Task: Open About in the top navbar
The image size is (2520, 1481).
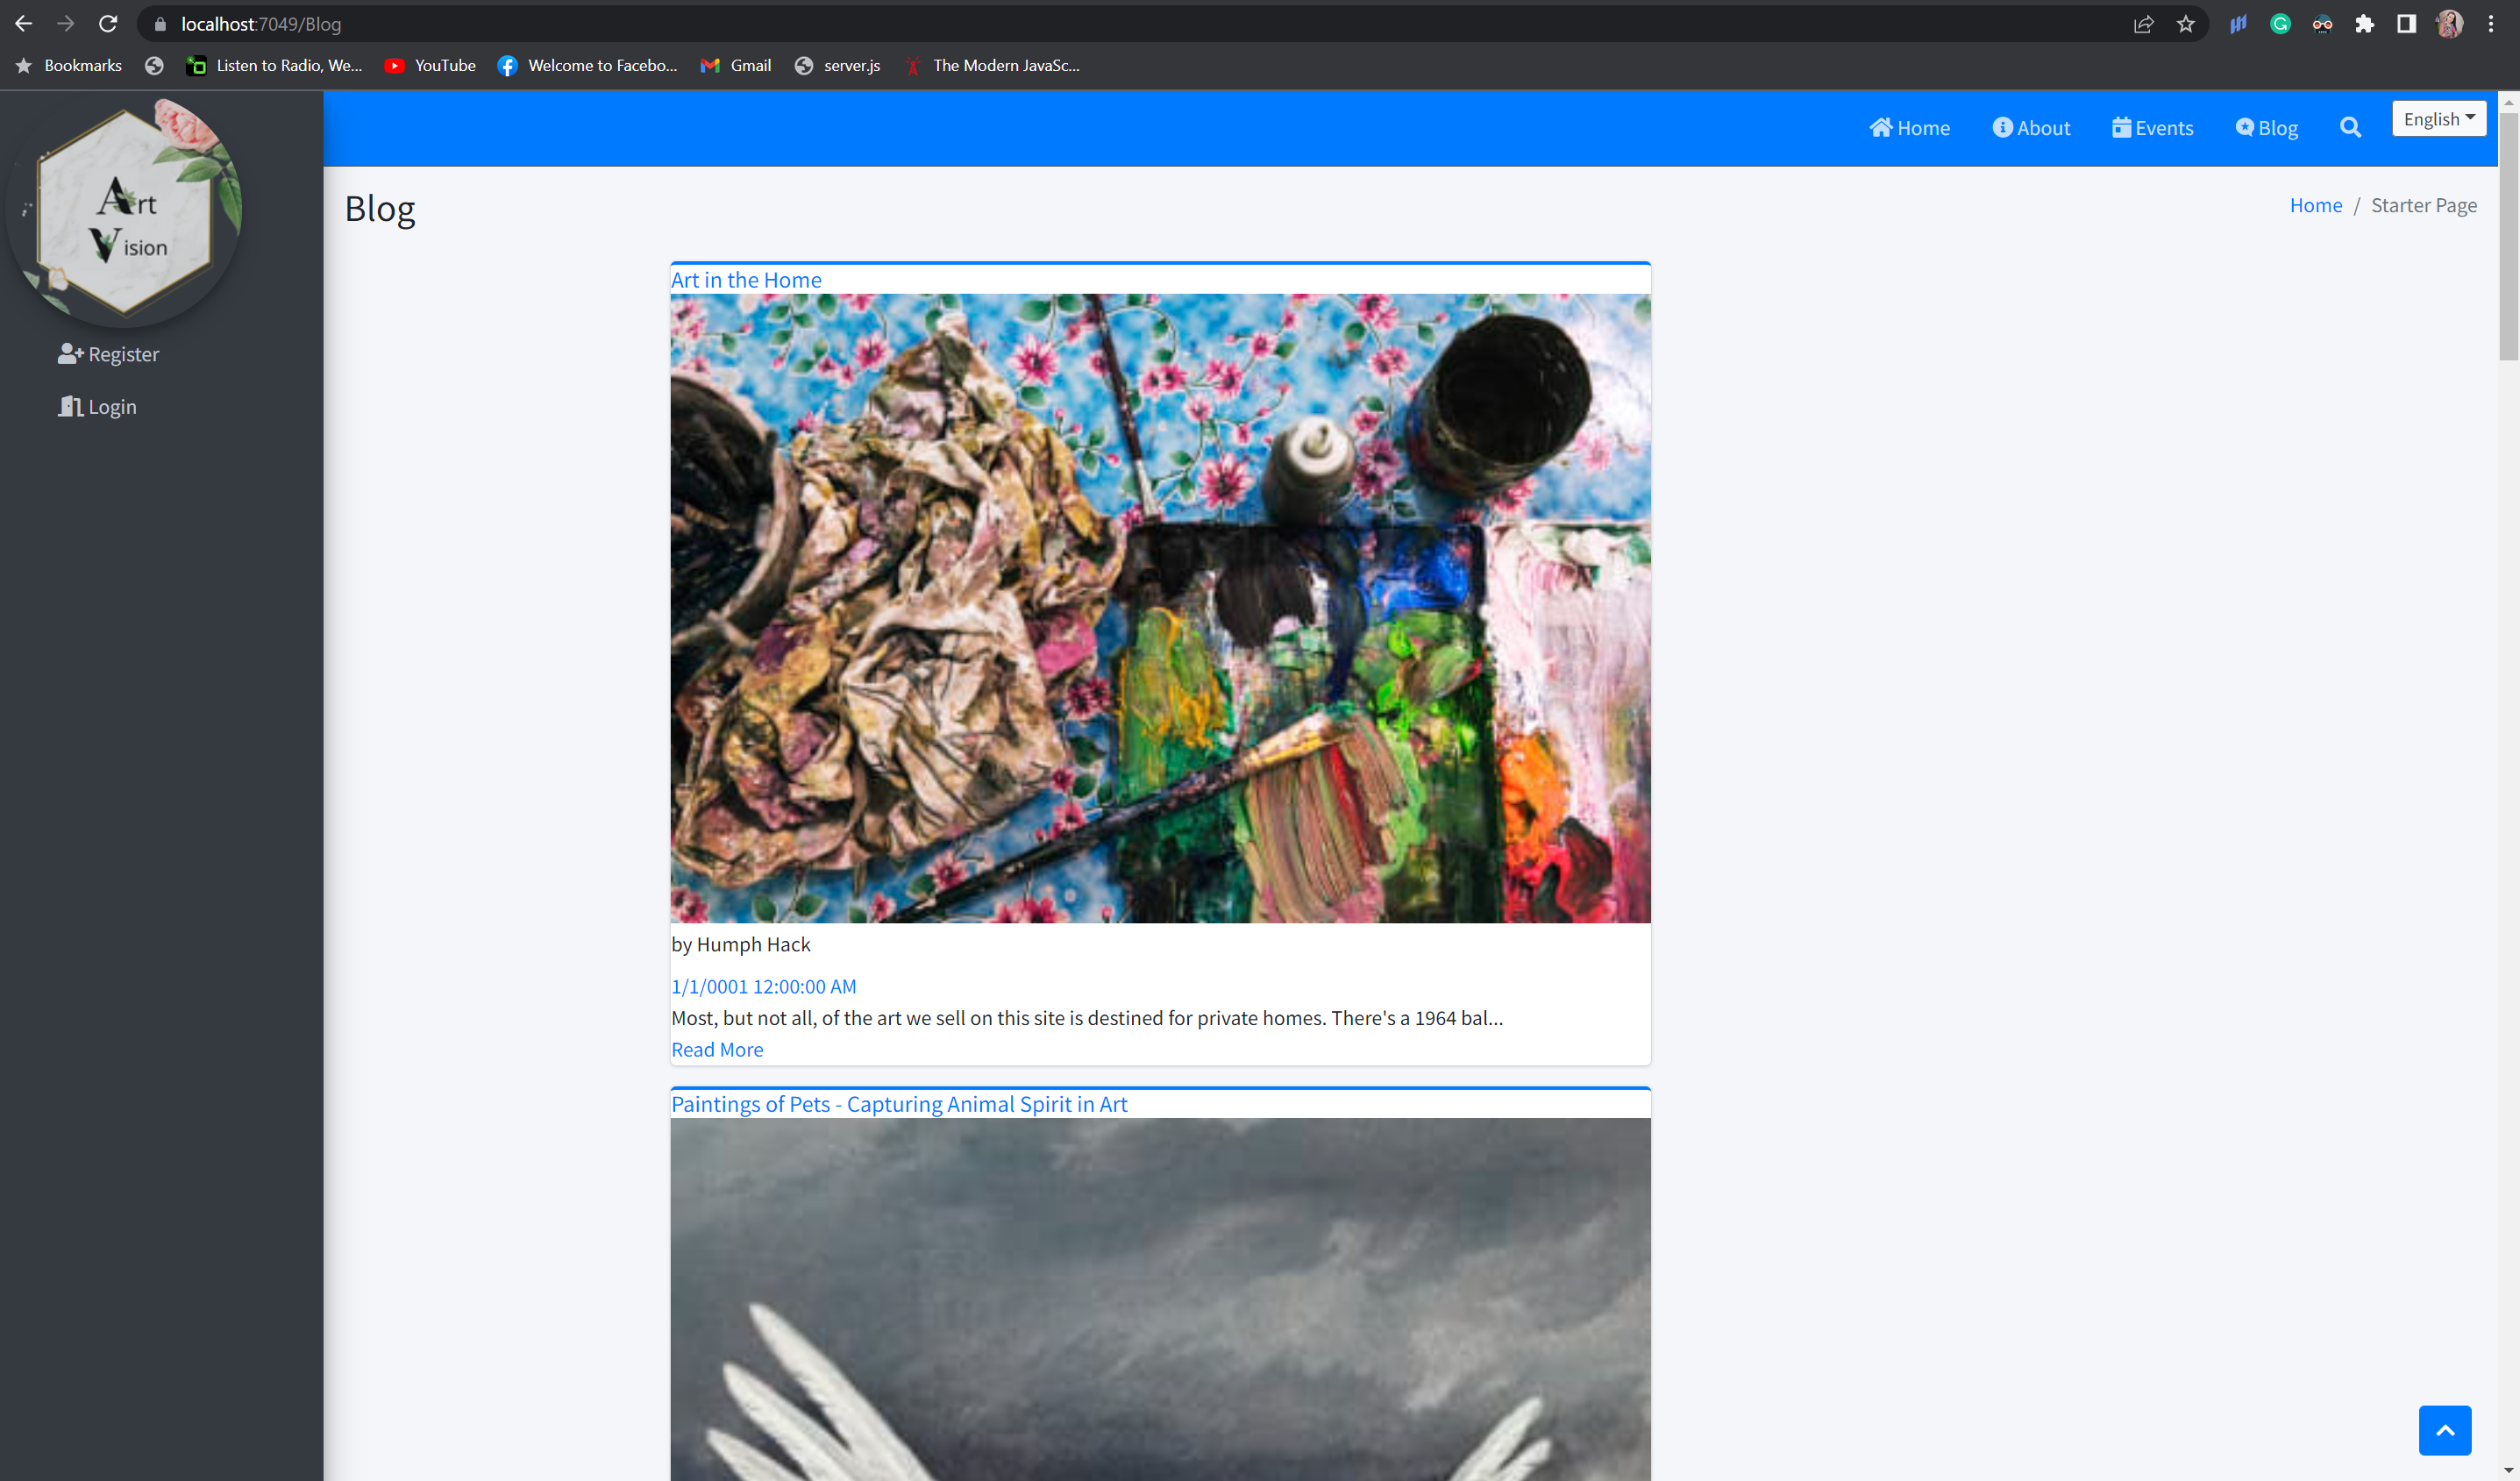Action: coord(2031,128)
